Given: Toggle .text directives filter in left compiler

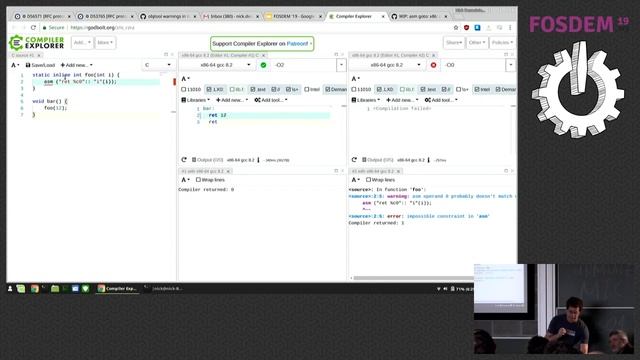Looking at the screenshot, I should pos(258,89).
